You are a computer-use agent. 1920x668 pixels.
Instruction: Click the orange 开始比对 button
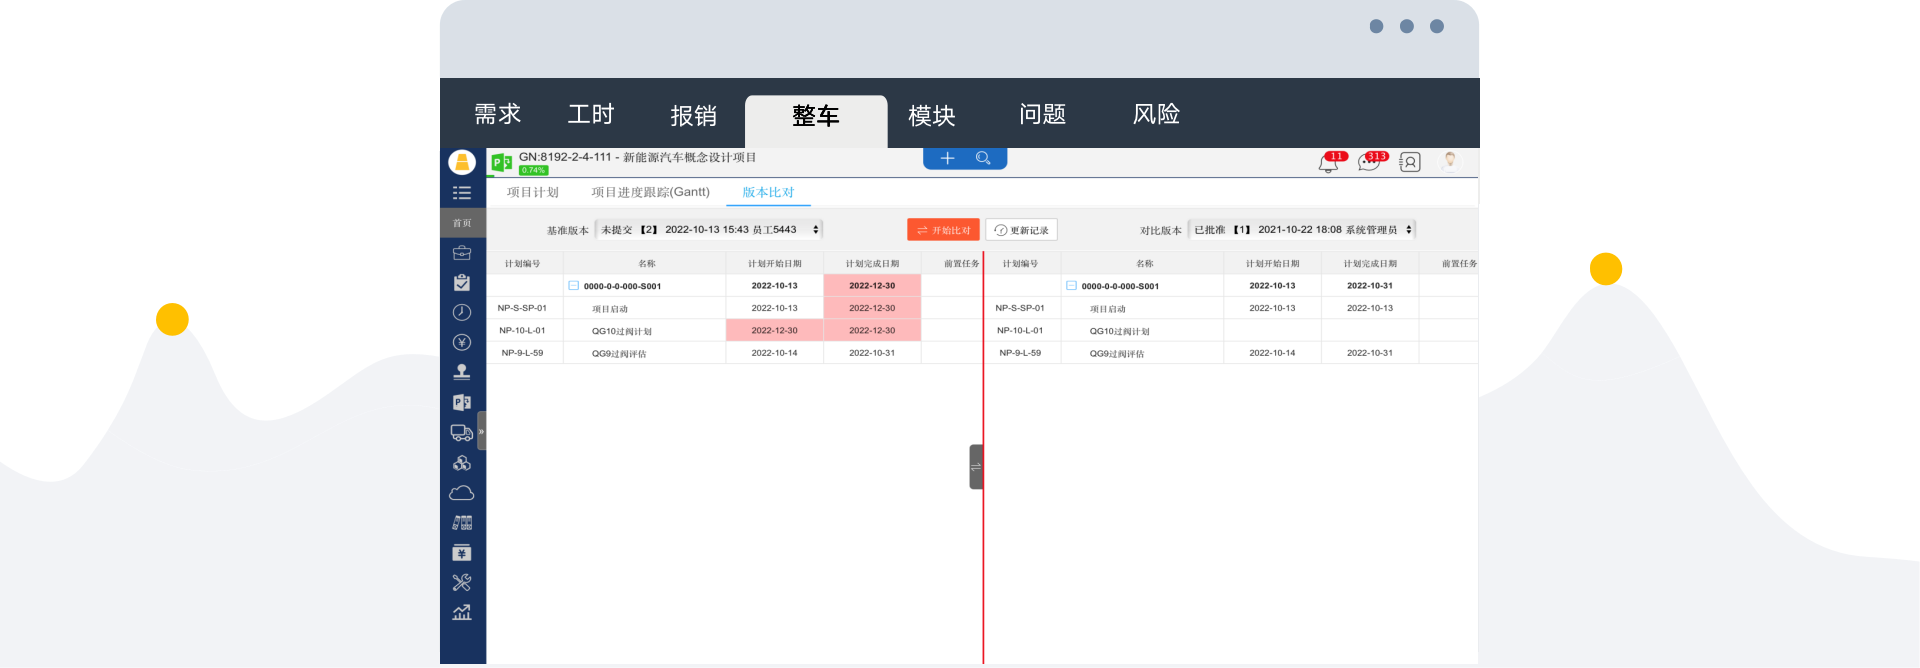click(x=943, y=230)
